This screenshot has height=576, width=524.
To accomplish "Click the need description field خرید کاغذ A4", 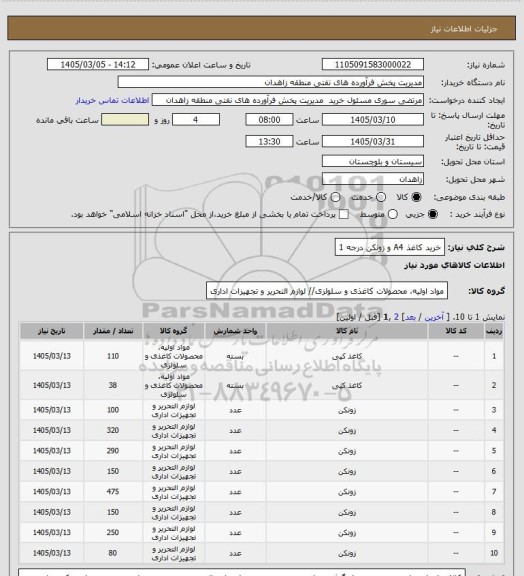I will pyautogui.click(x=390, y=247).
